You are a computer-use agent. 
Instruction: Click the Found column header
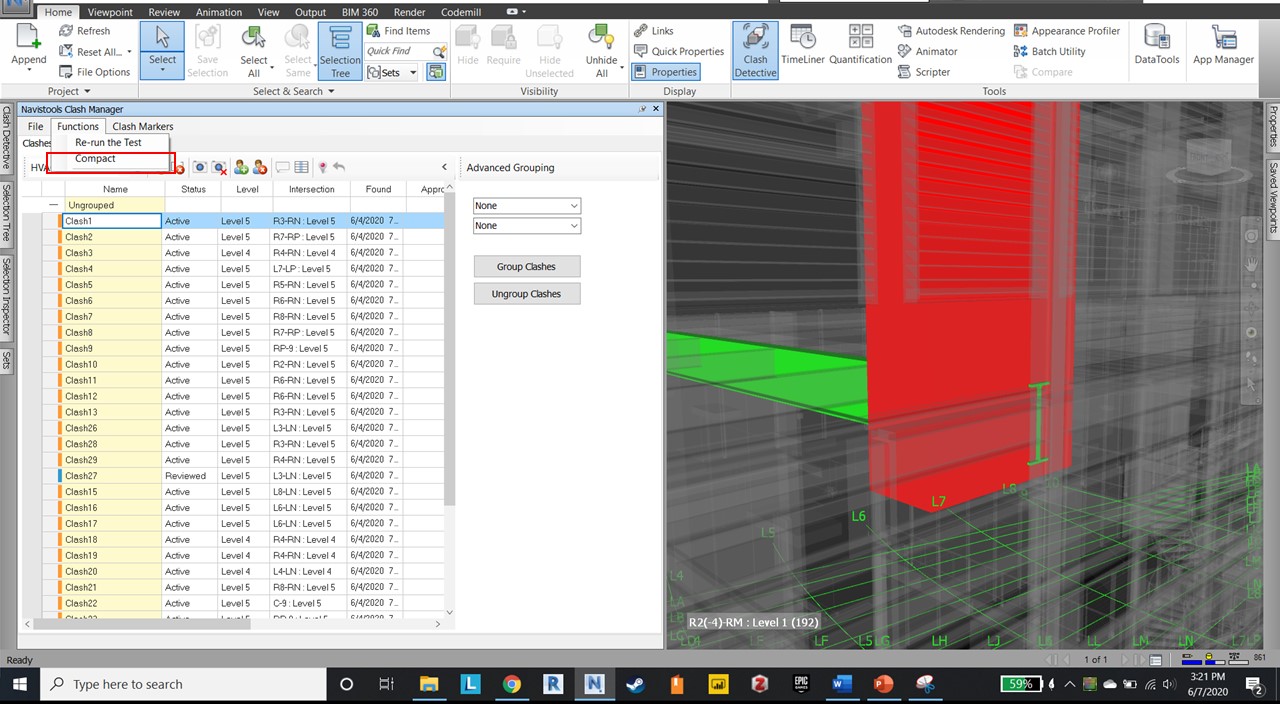[x=378, y=189]
